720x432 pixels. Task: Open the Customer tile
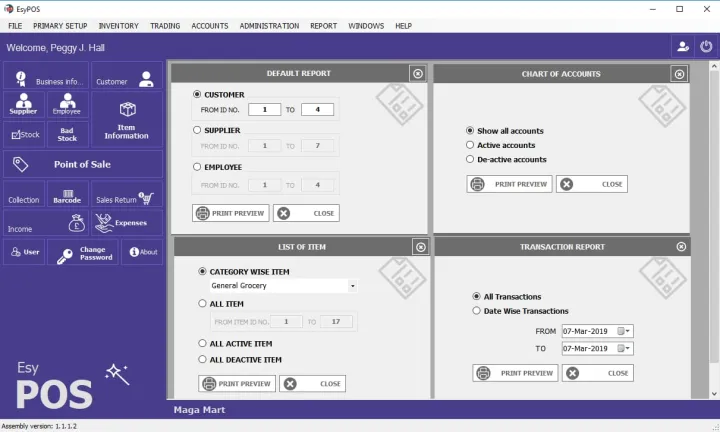point(127,76)
